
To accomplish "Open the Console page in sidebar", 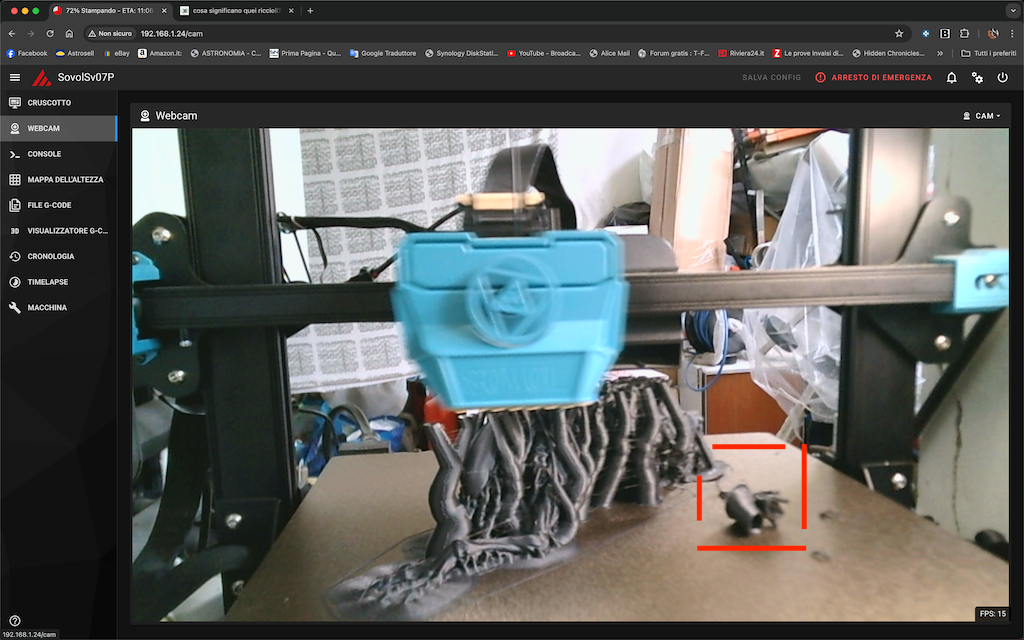I will [x=44, y=154].
